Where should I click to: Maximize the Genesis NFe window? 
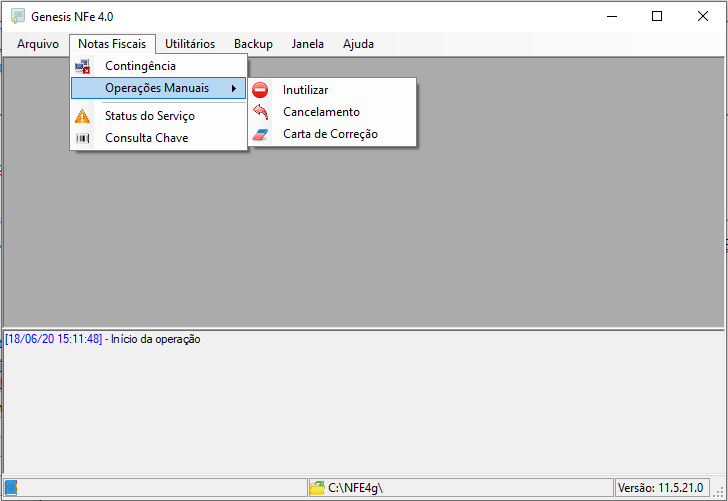click(657, 17)
